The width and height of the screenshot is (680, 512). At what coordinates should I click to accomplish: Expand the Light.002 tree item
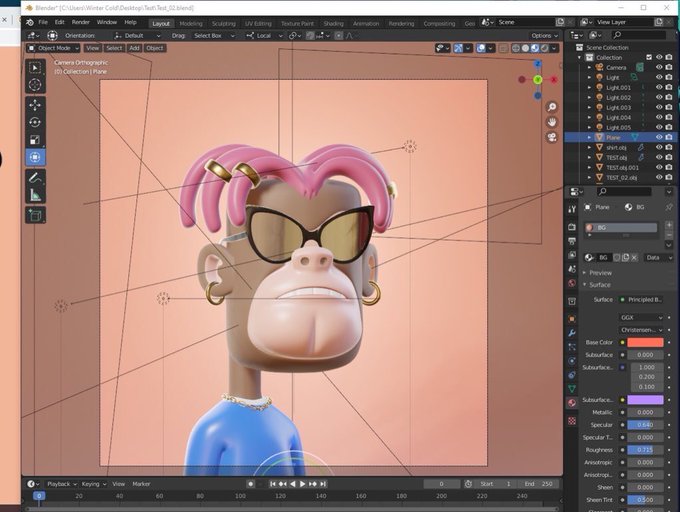pos(589,98)
